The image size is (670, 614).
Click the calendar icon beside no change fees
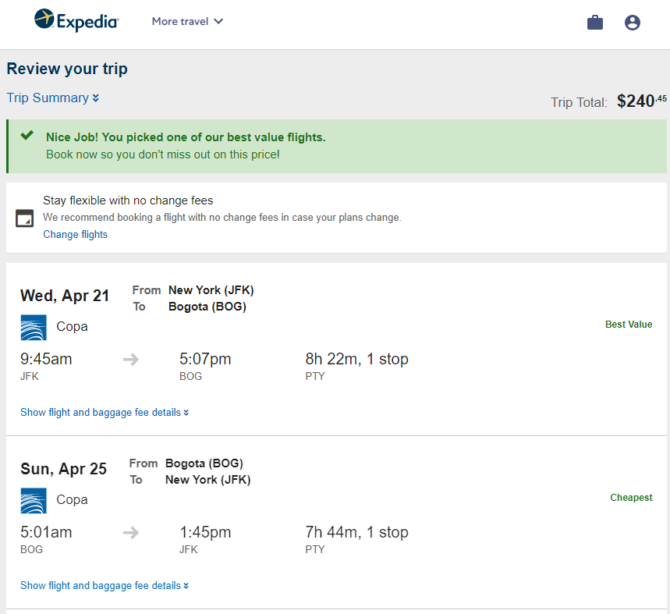tap(24, 218)
